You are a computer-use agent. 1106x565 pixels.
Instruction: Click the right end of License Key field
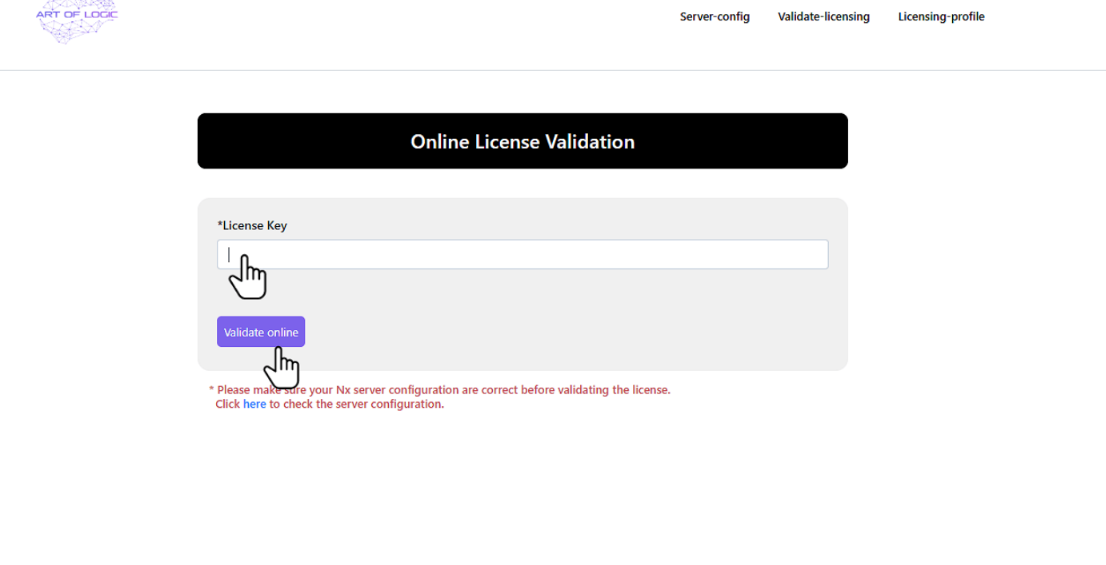click(x=815, y=254)
